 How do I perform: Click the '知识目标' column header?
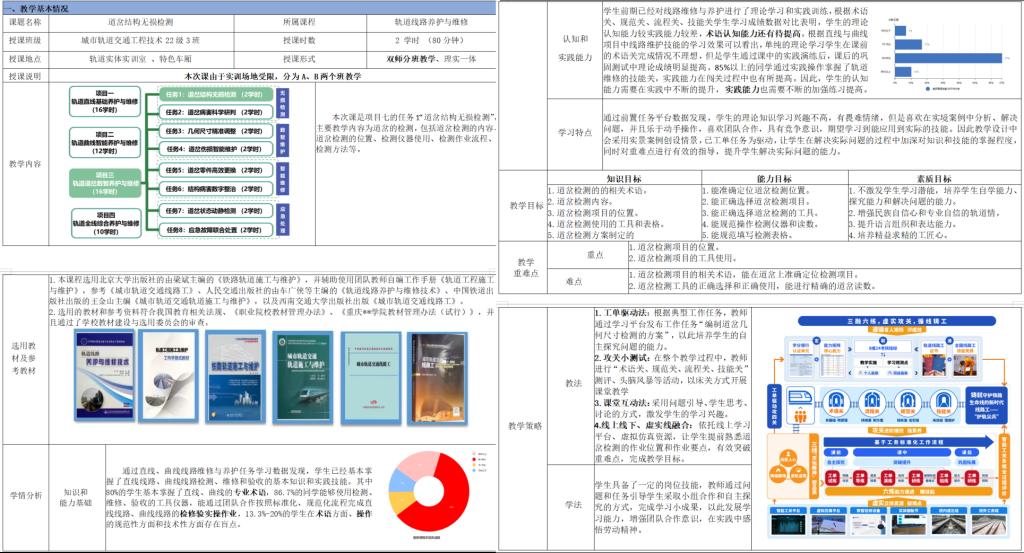coord(624,178)
